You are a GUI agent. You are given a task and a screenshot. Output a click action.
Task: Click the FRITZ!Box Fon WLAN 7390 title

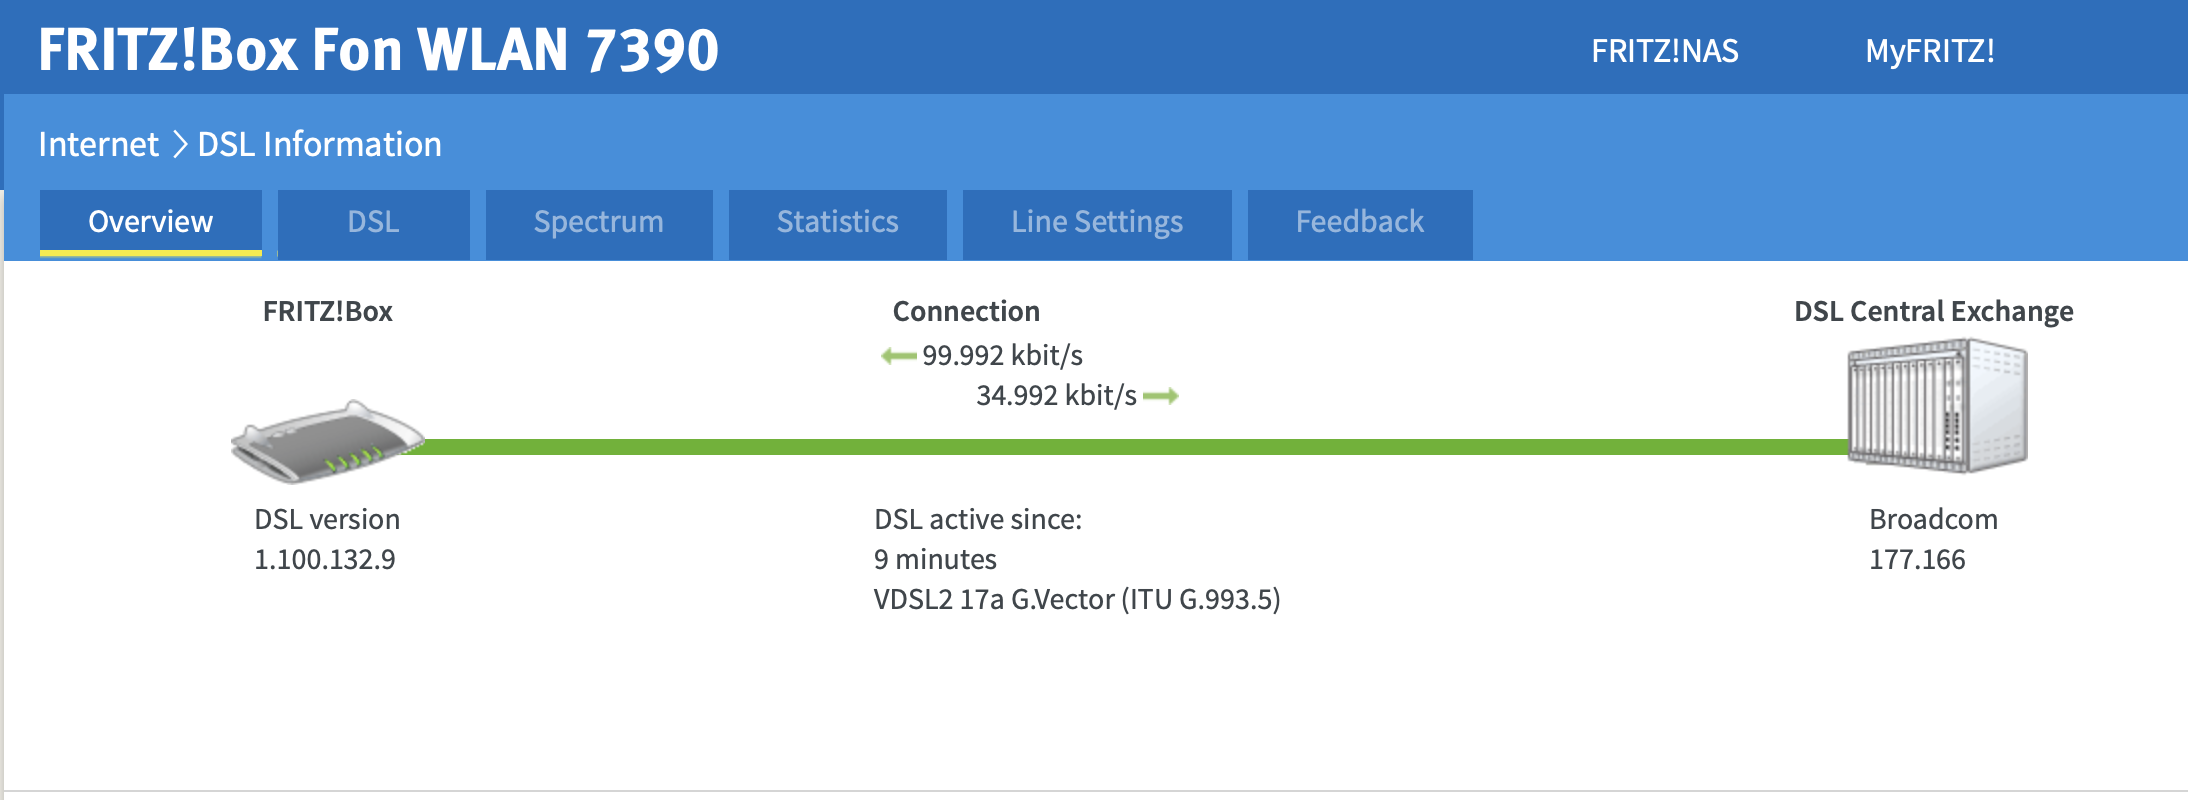tap(378, 50)
